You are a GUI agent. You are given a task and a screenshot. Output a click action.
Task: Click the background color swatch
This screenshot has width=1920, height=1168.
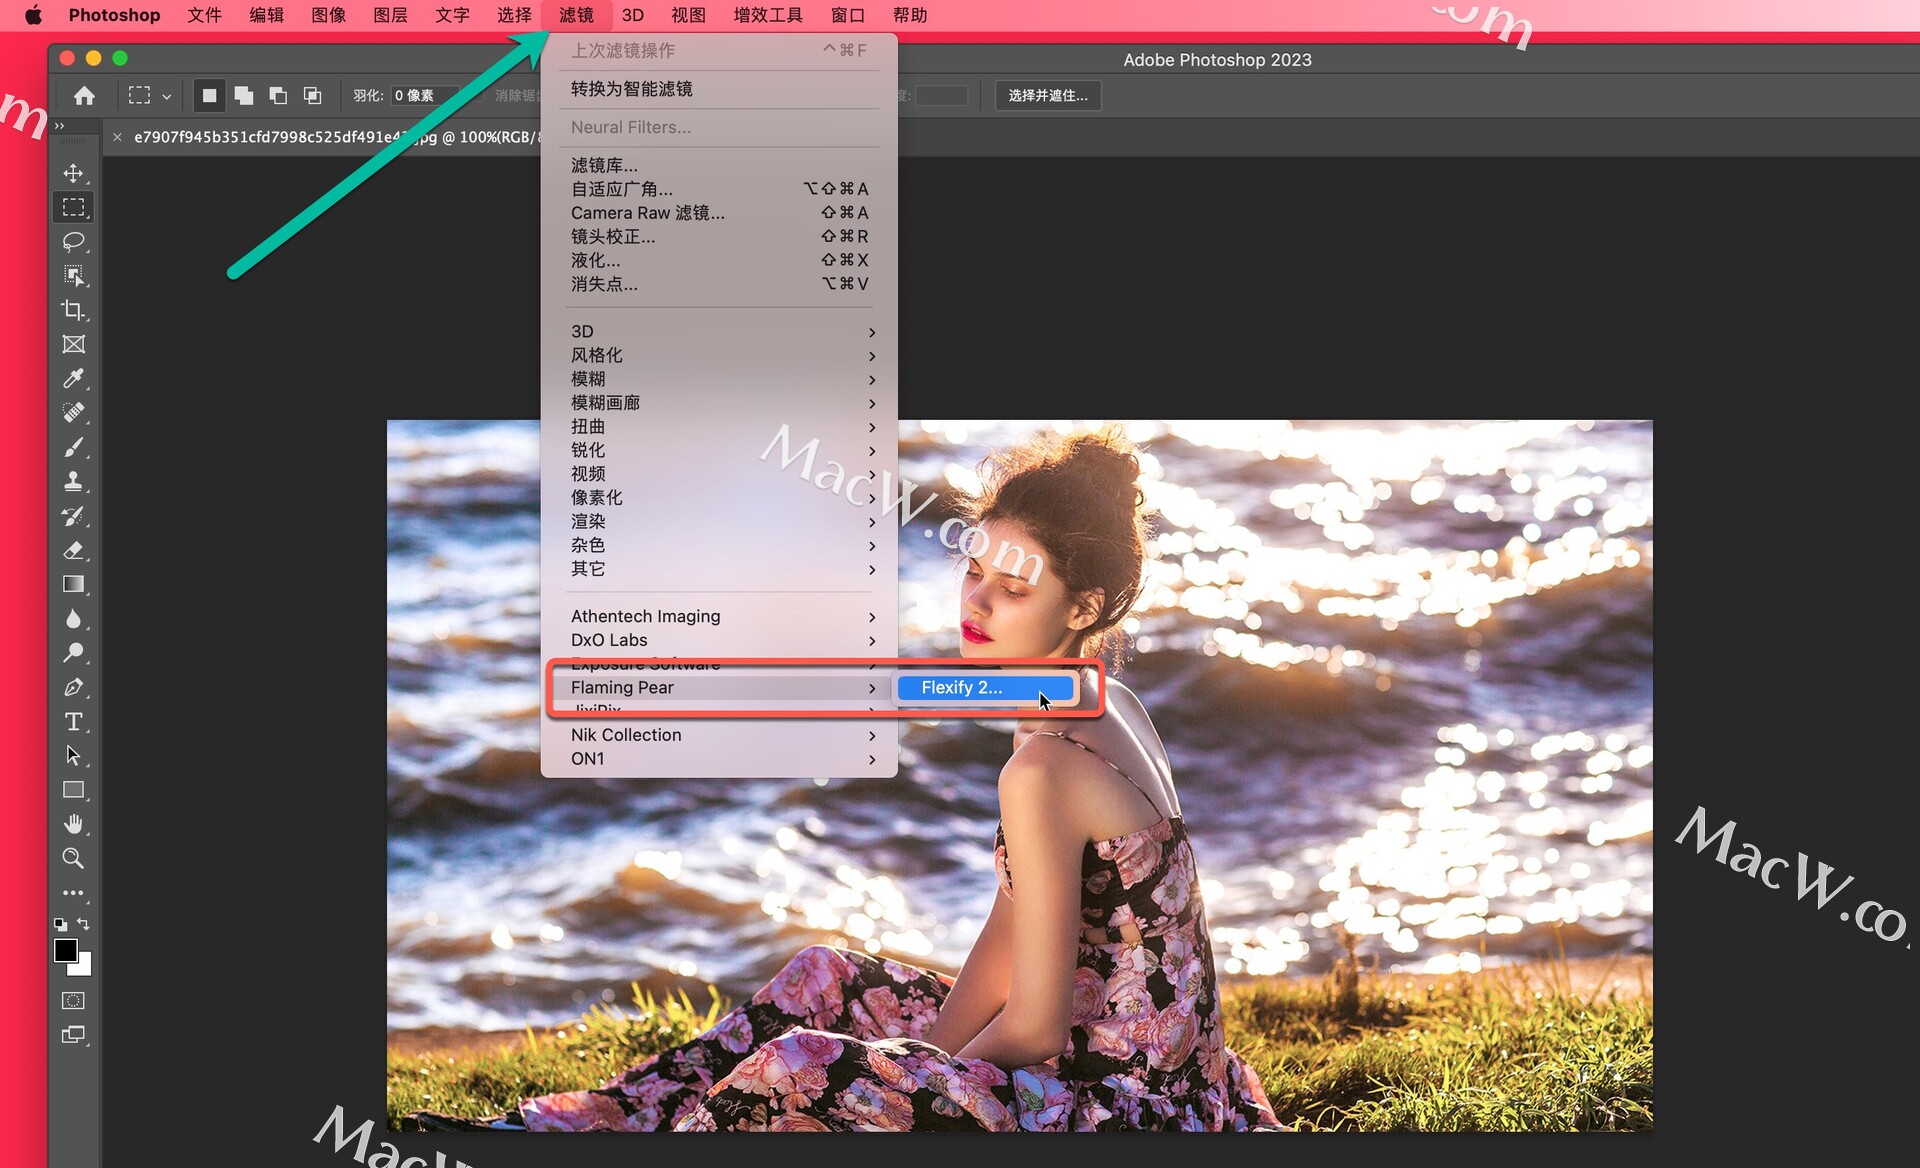(x=83, y=967)
